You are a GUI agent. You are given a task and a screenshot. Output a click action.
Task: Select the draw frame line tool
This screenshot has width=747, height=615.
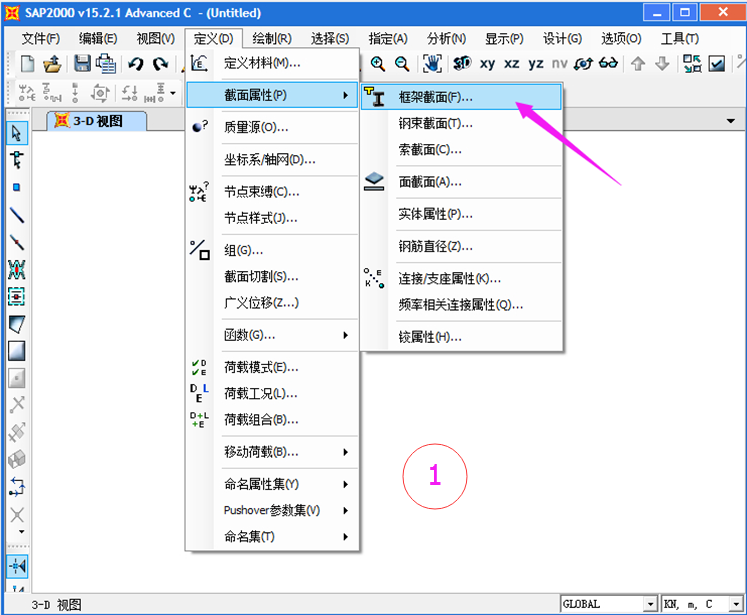click(17, 215)
